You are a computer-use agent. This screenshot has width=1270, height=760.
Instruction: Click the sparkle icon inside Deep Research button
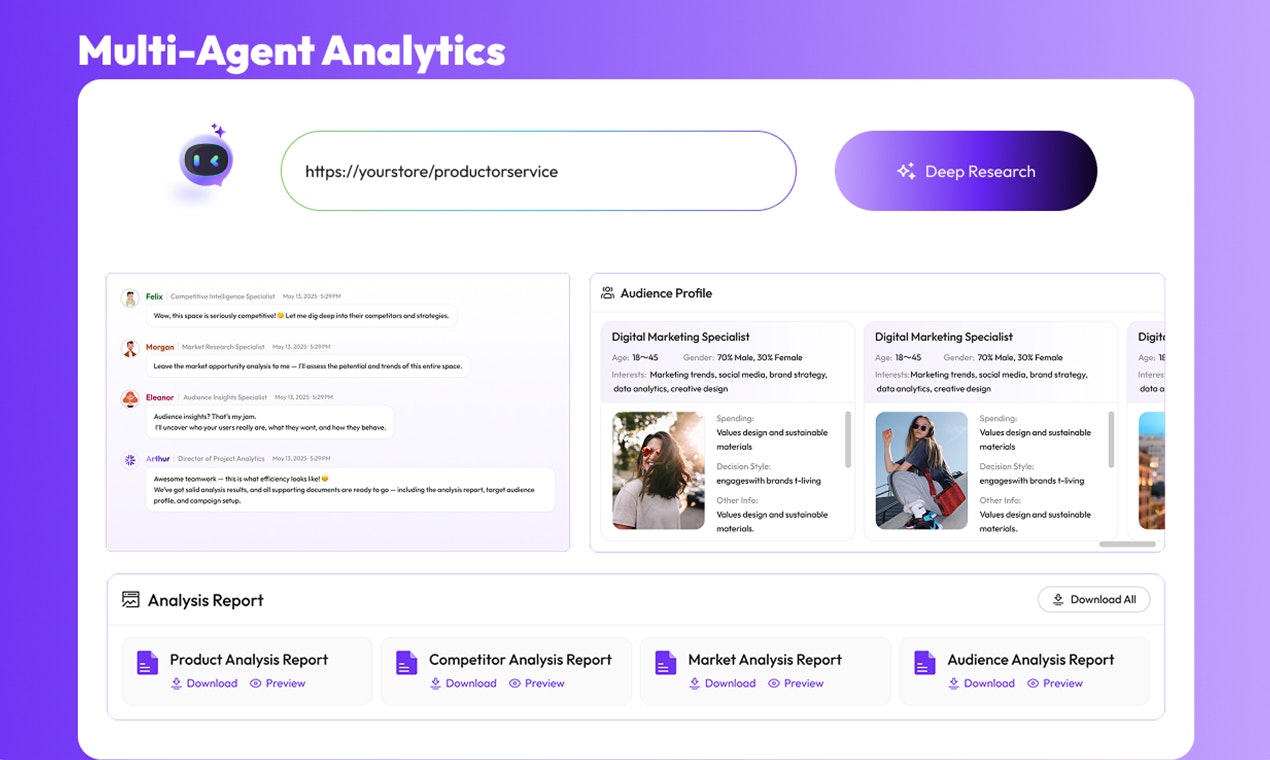coord(906,170)
